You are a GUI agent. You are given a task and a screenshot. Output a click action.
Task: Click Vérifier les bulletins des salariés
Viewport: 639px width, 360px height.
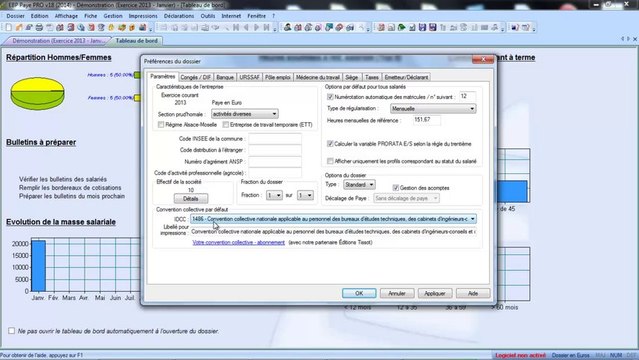point(63,179)
